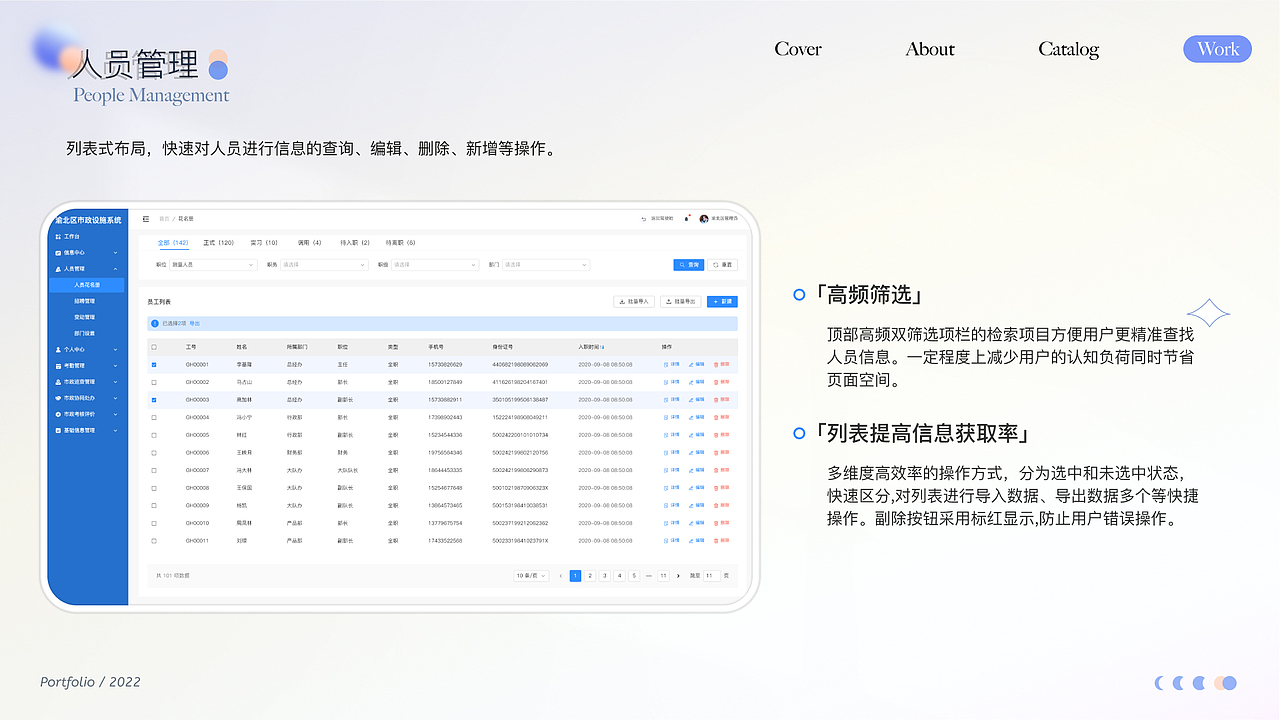Switch to the 待入职 (2) tab
Image resolution: width=1280 pixels, height=720 pixels.
(x=355, y=243)
